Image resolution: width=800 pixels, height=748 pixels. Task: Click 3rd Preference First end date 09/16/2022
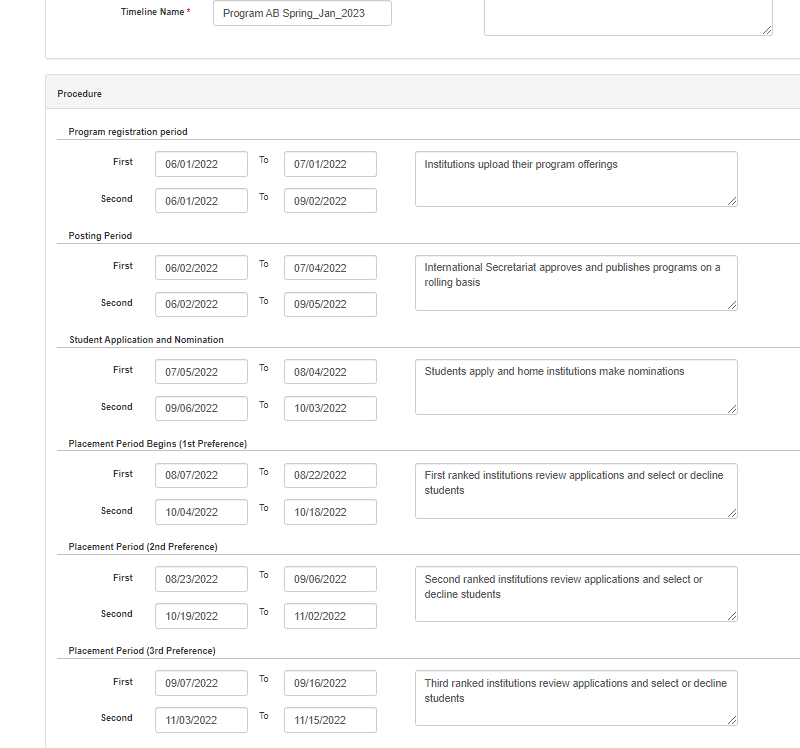tap(330, 683)
